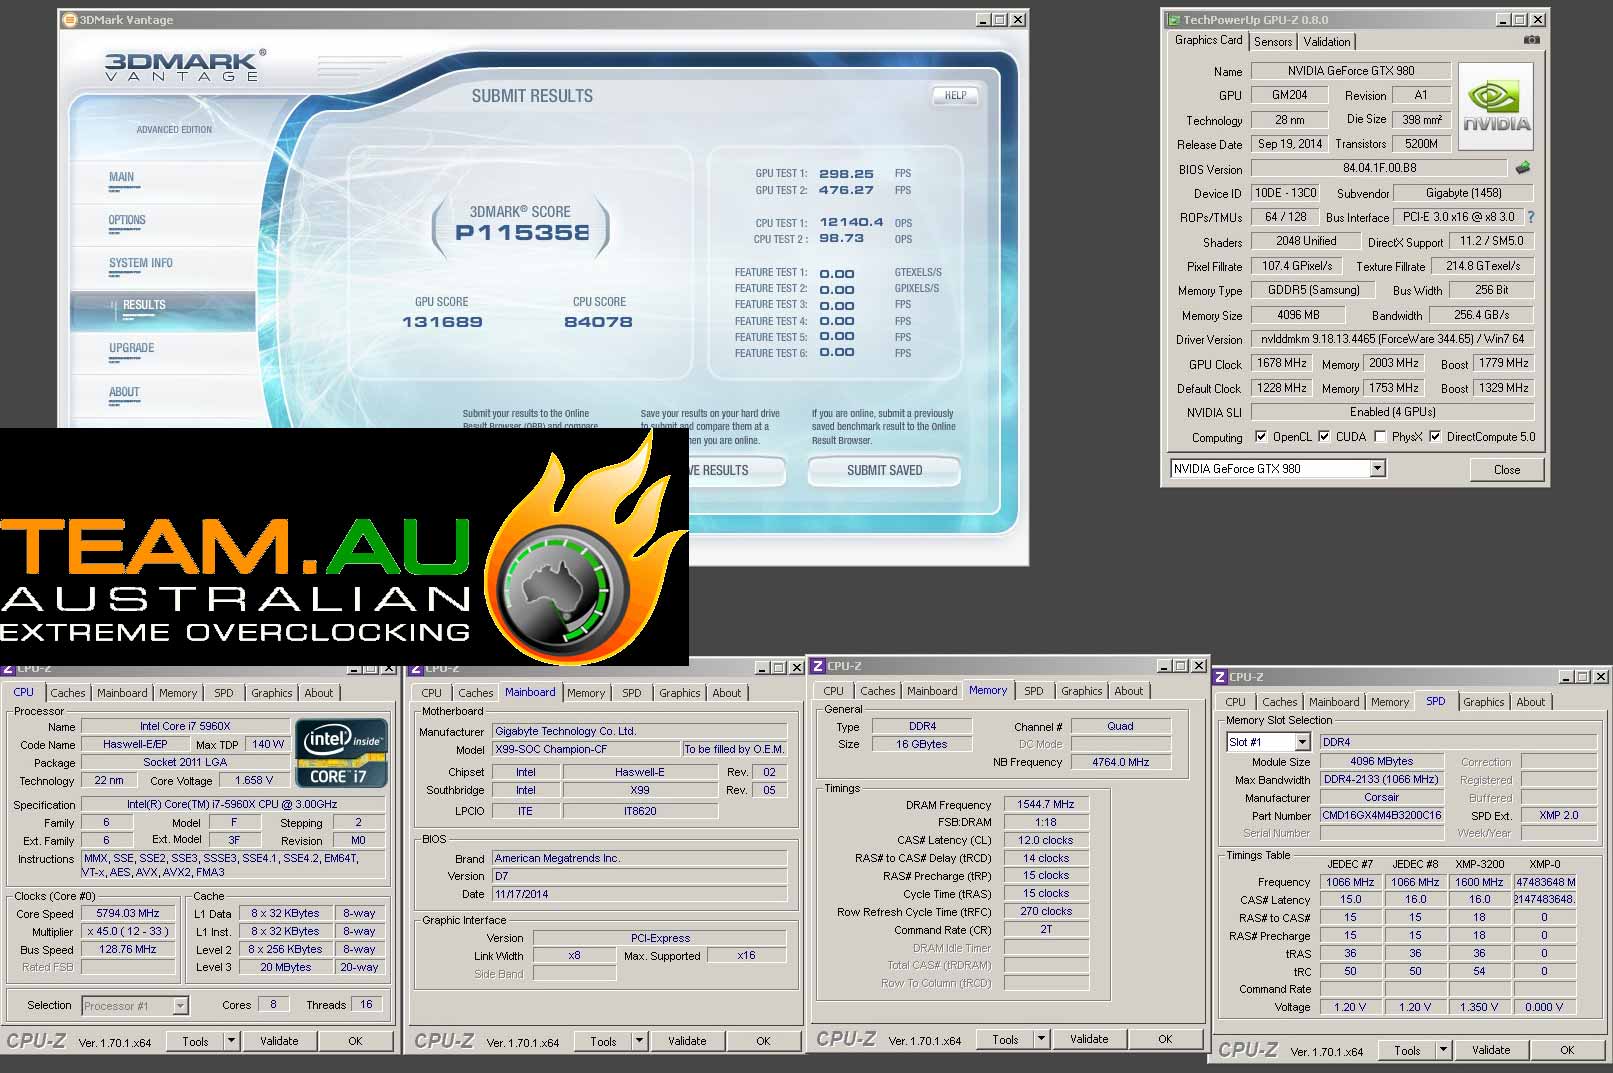This screenshot has height=1073, width=1613.
Task: Click the Driver Version field in GPU-Z
Action: coord(1392,339)
